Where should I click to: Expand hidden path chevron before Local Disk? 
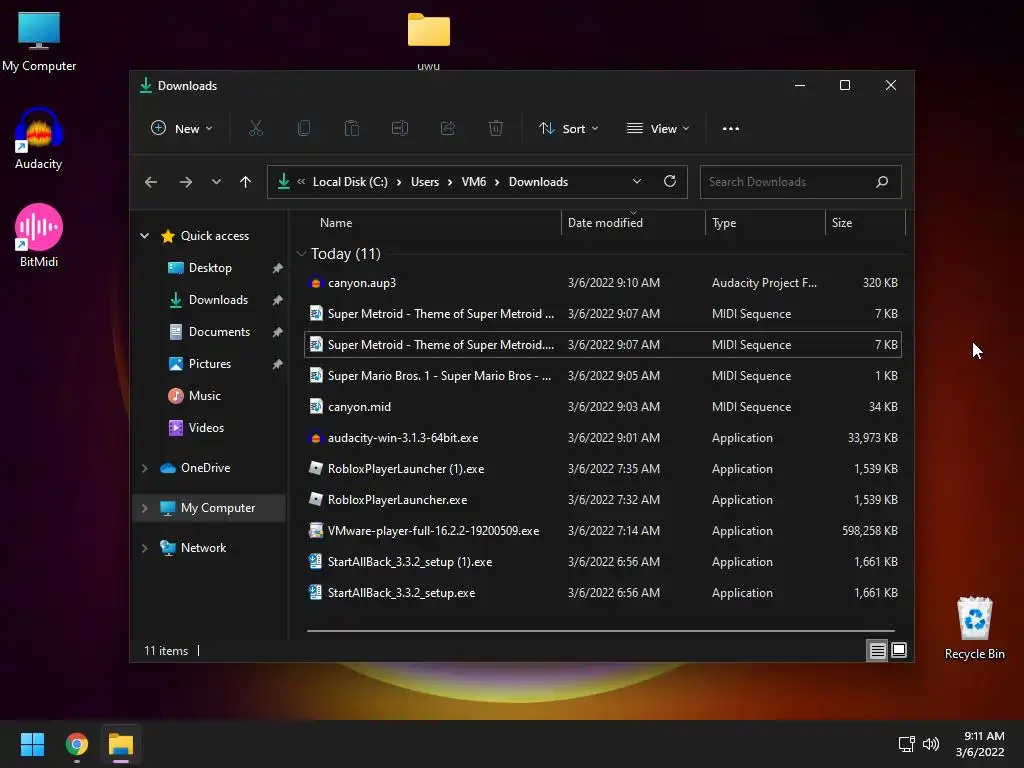point(301,182)
